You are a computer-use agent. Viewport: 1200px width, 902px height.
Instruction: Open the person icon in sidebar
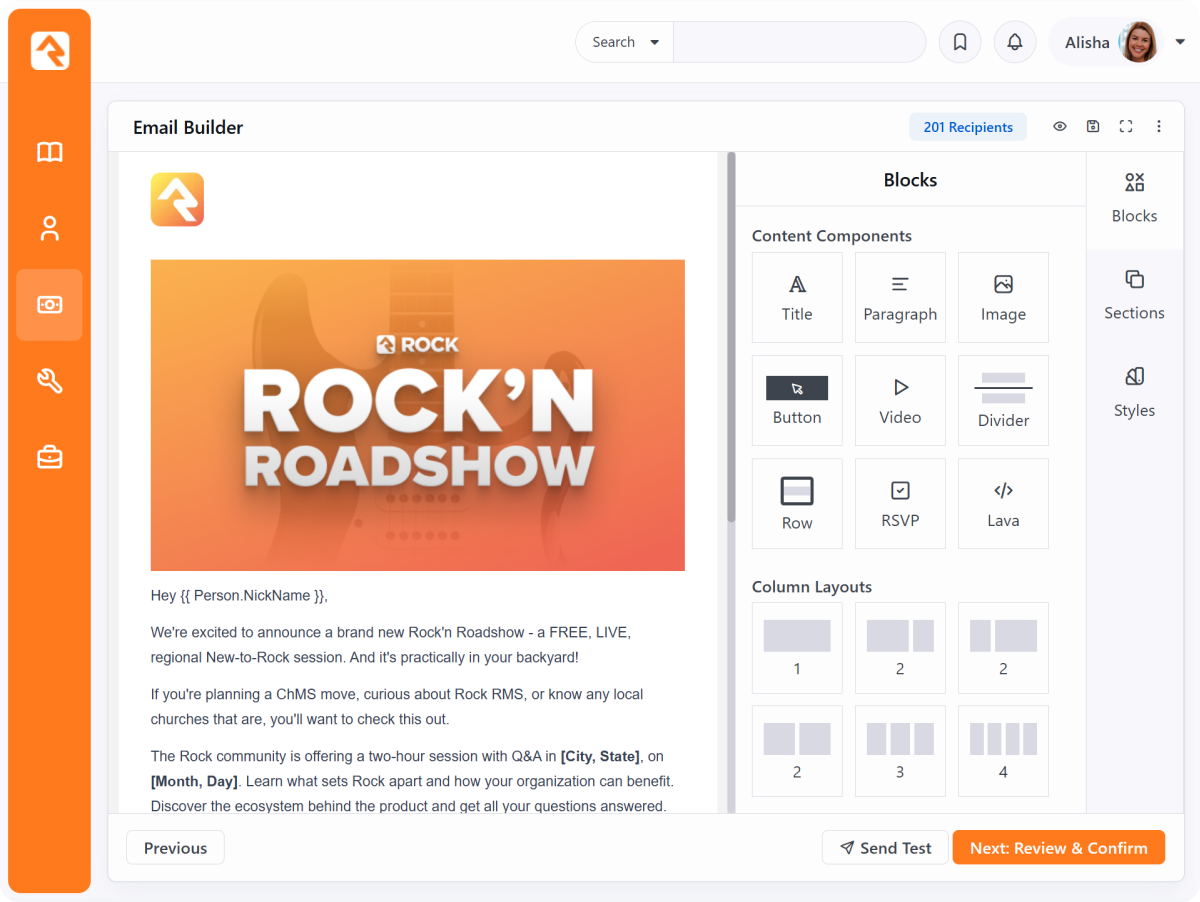(x=50, y=228)
